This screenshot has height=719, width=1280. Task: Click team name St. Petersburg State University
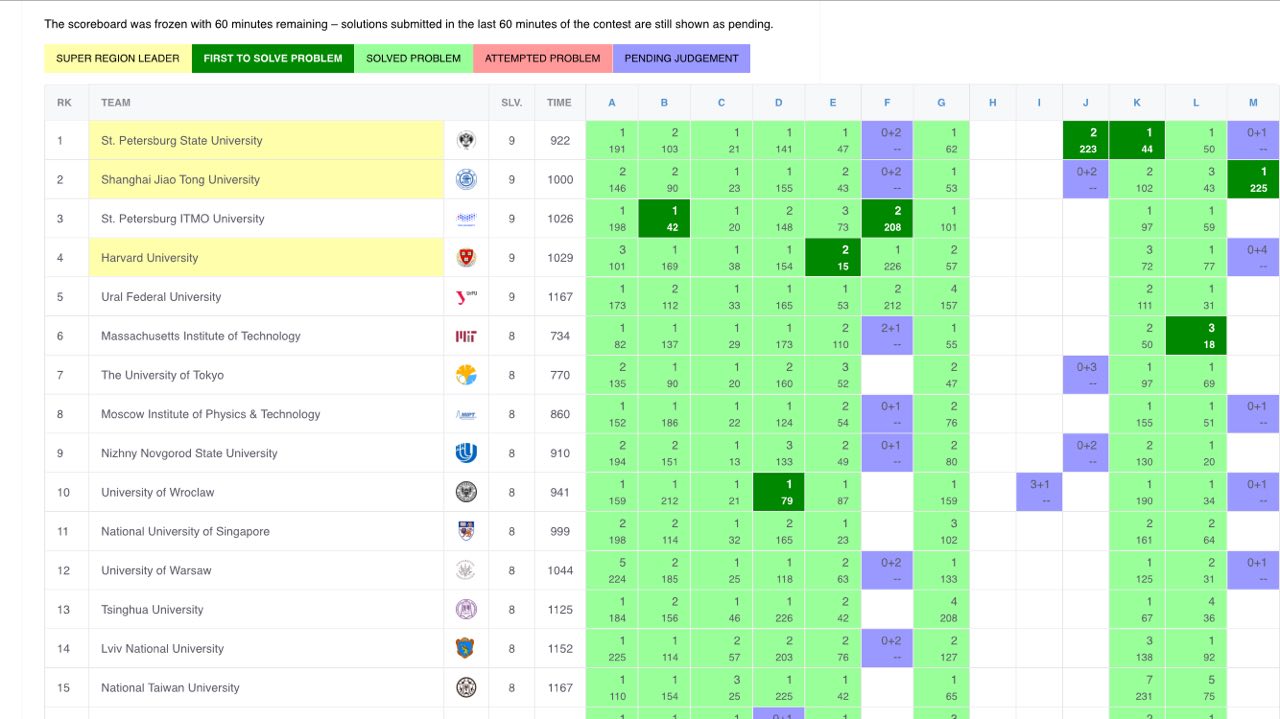click(x=181, y=141)
